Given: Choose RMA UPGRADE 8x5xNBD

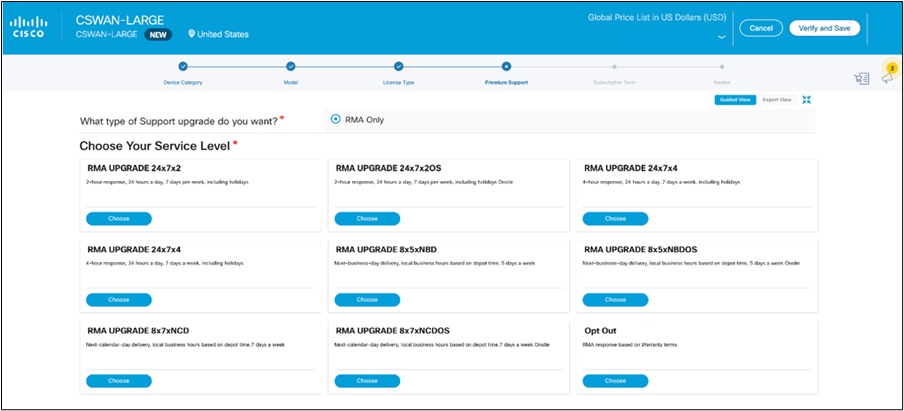Looking at the screenshot, I should click(367, 300).
